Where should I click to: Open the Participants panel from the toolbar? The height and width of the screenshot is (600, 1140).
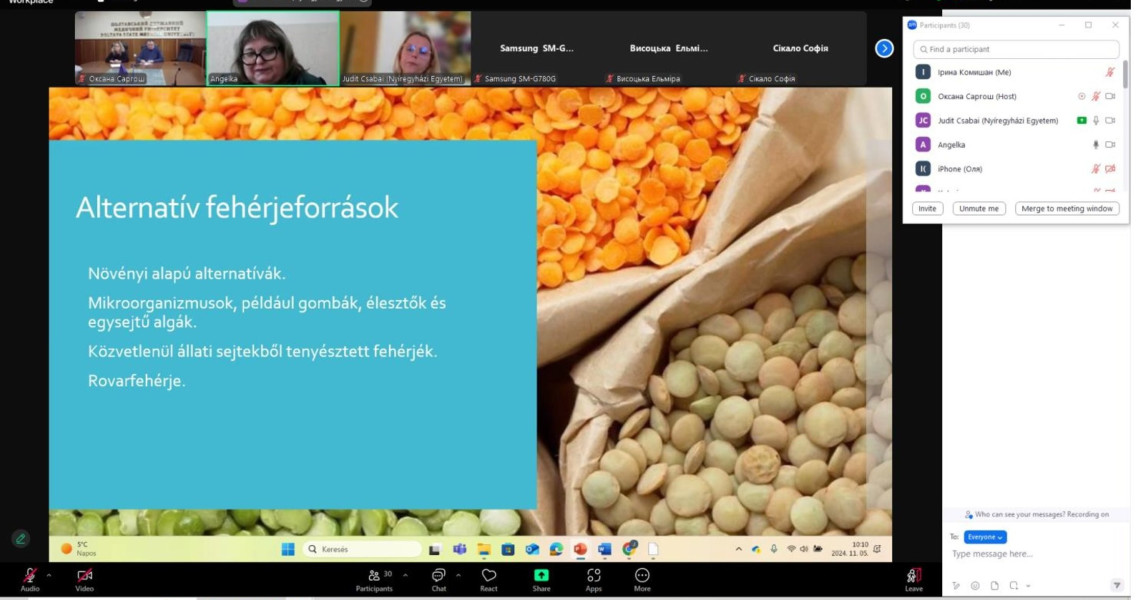pyautogui.click(x=374, y=579)
